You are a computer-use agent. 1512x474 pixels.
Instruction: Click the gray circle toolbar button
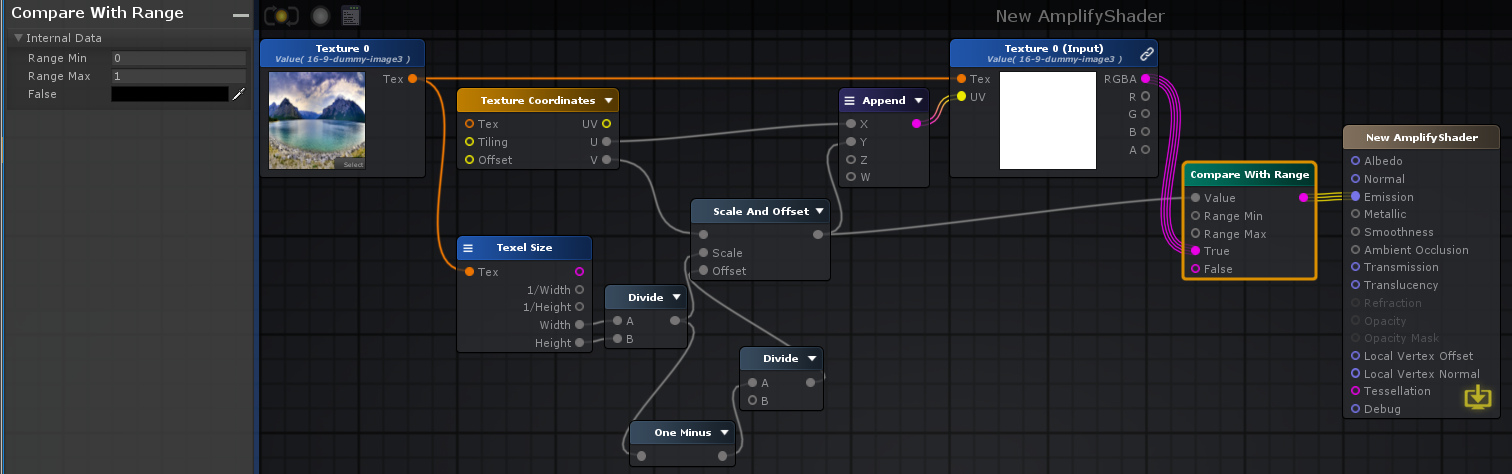[320, 16]
